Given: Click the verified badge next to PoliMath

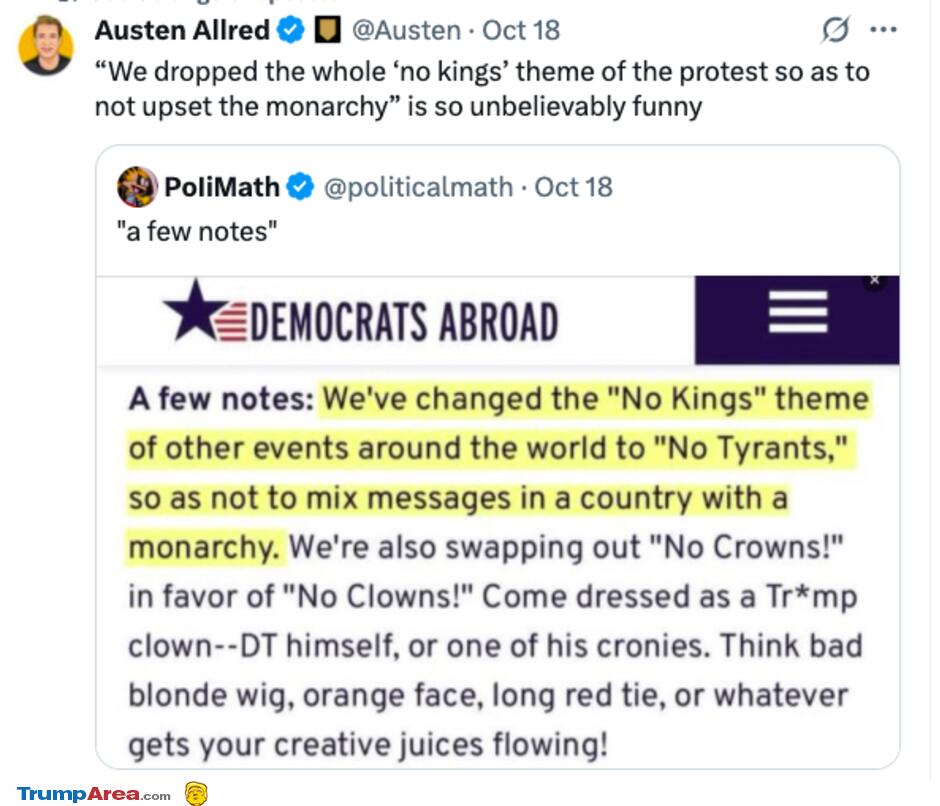Looking at the screenshot, I should [301, 187].
